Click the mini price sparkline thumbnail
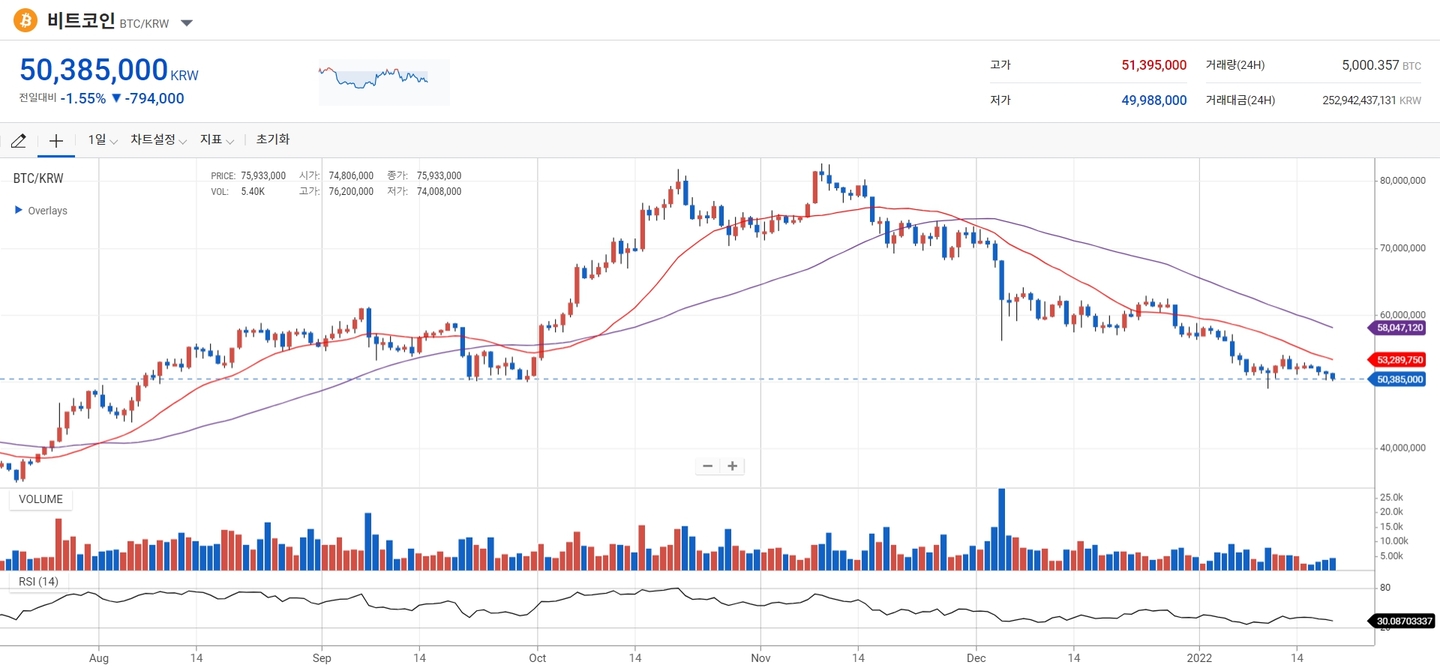 (x=384, y=81)
